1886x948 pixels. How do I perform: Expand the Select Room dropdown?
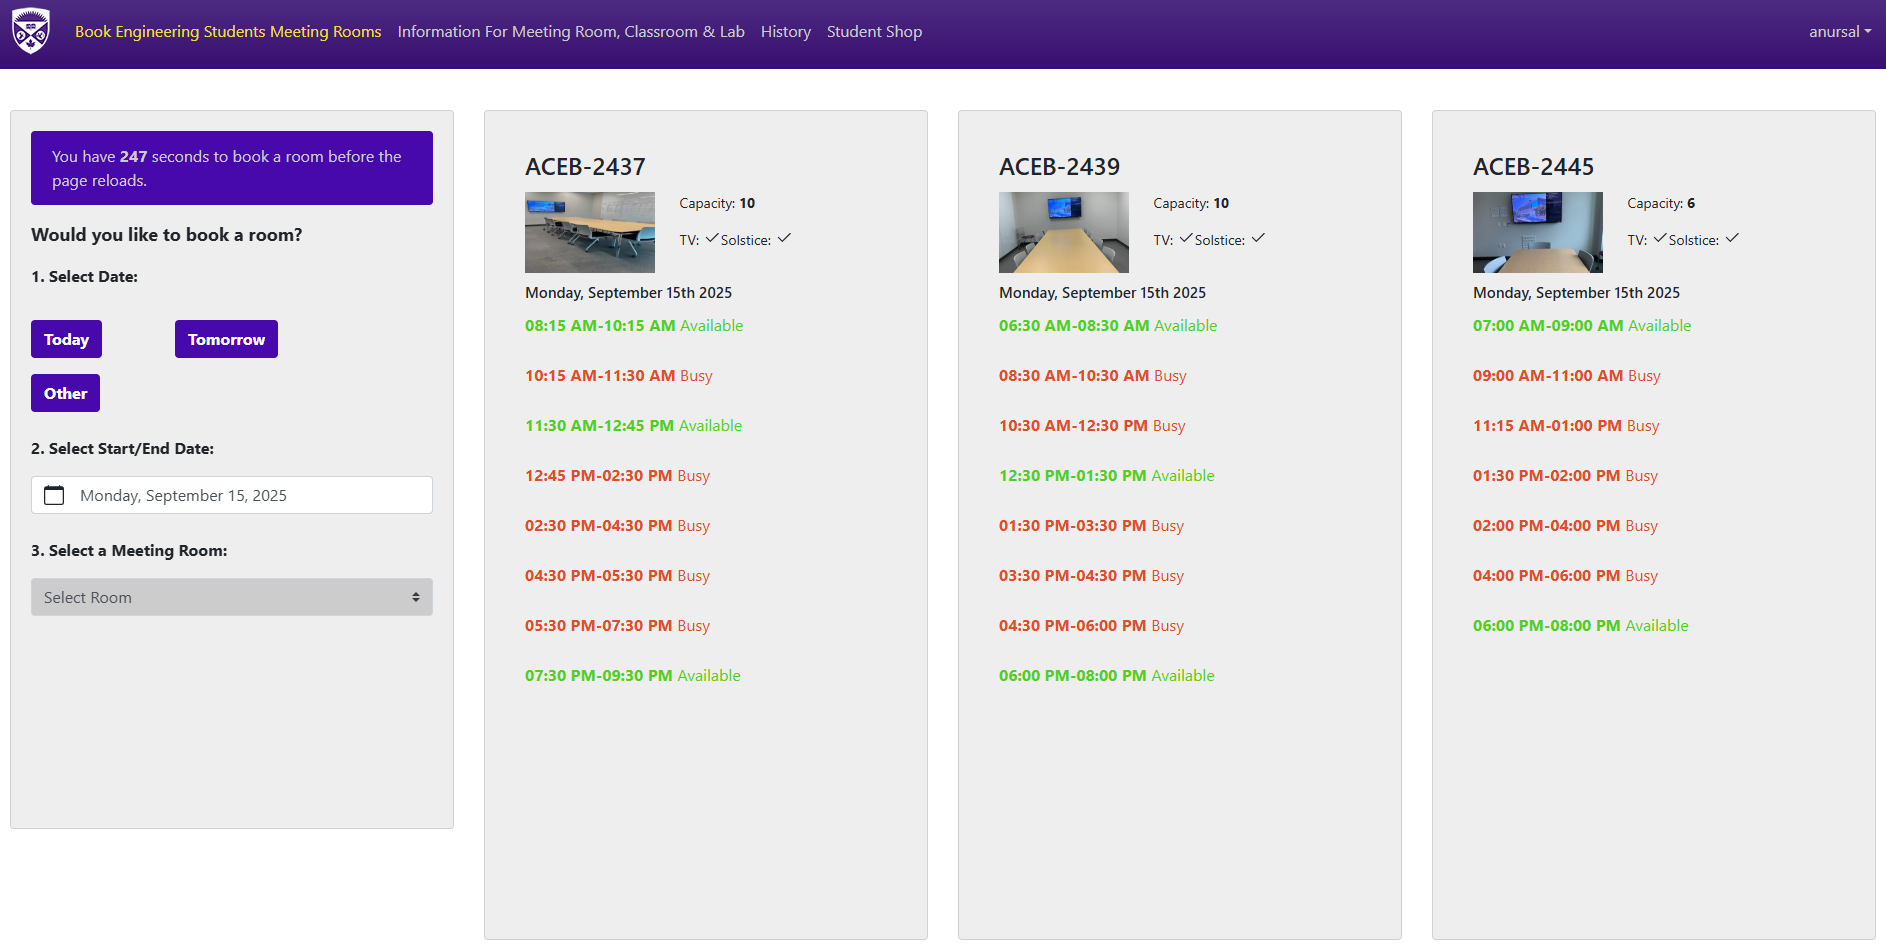point(231,597)
